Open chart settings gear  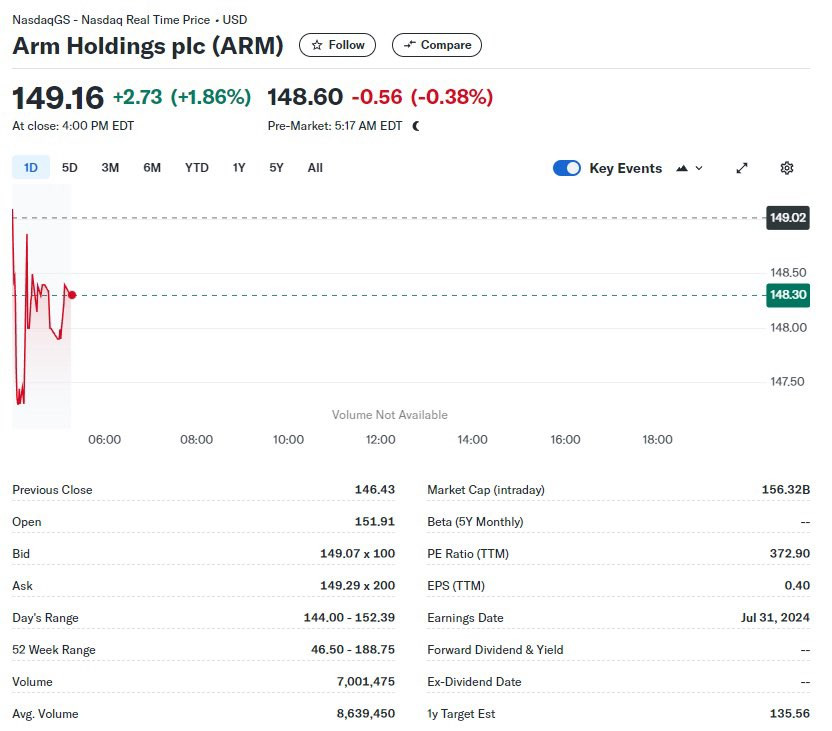(x=787, y=168)
